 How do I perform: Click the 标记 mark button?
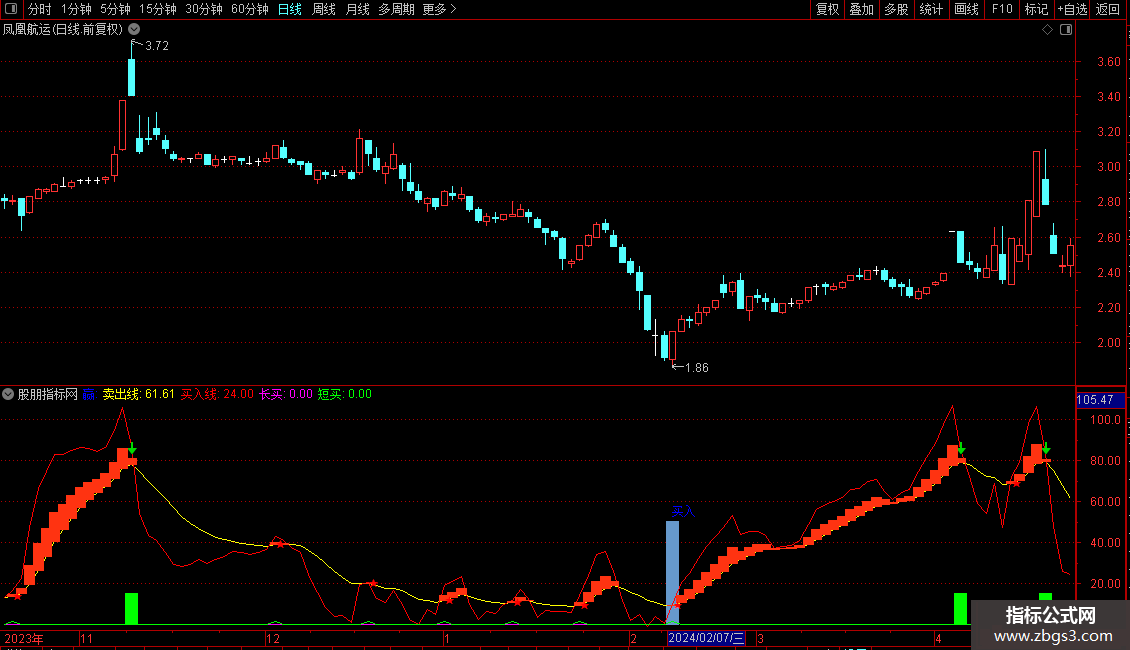(1036, 9)
